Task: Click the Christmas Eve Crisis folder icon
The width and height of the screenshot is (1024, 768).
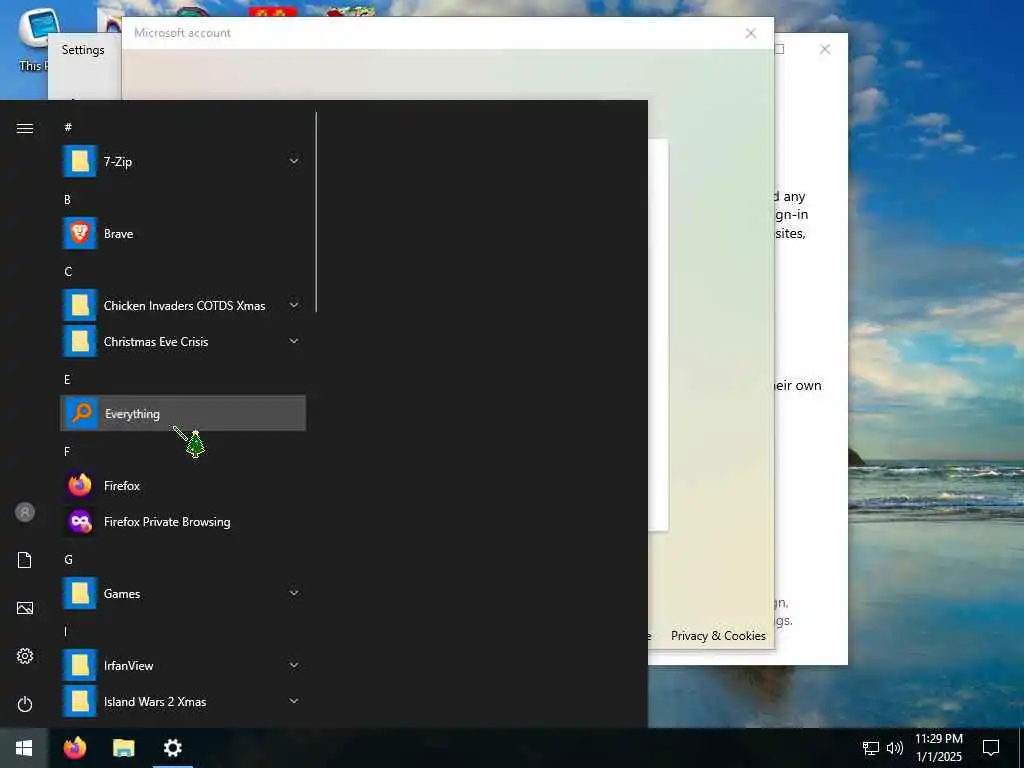Action: click(80, 342)
